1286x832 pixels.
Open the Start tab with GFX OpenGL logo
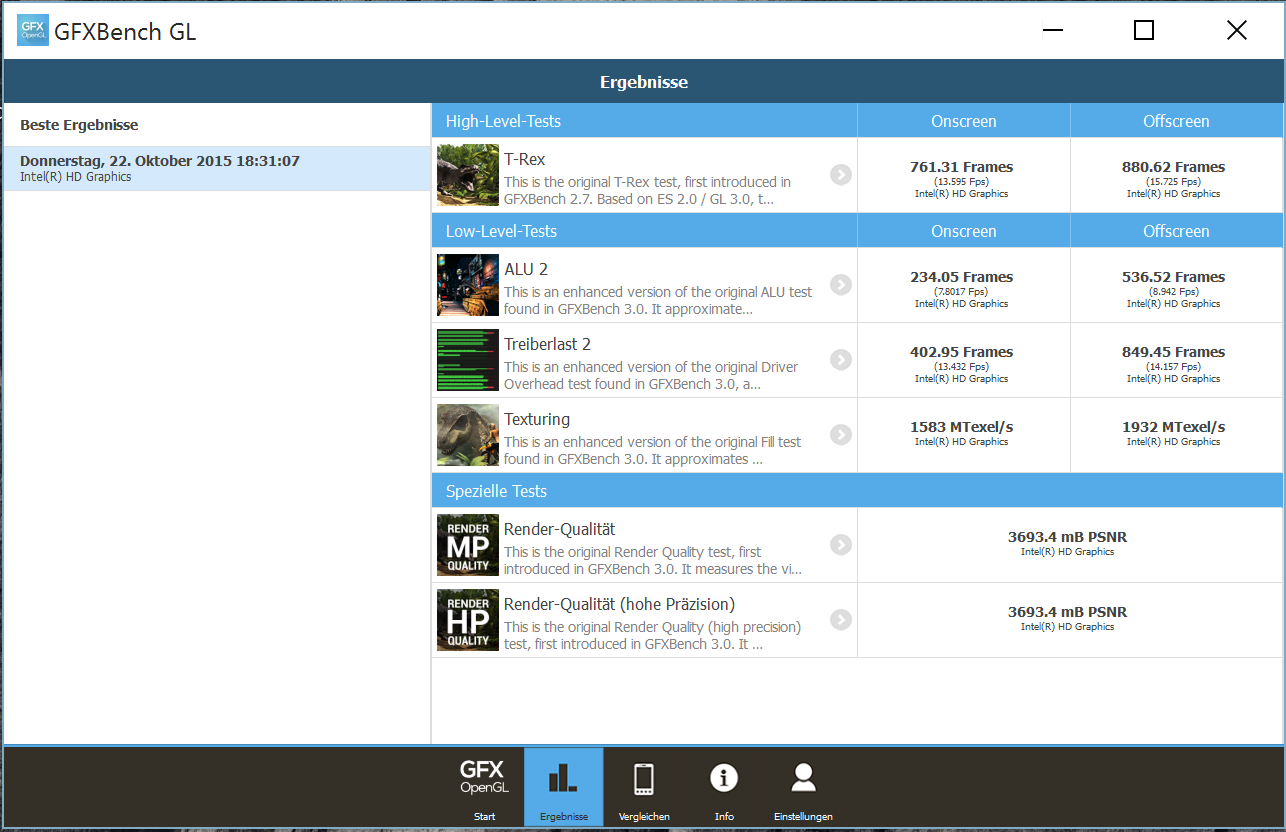[x=484, y=787]
